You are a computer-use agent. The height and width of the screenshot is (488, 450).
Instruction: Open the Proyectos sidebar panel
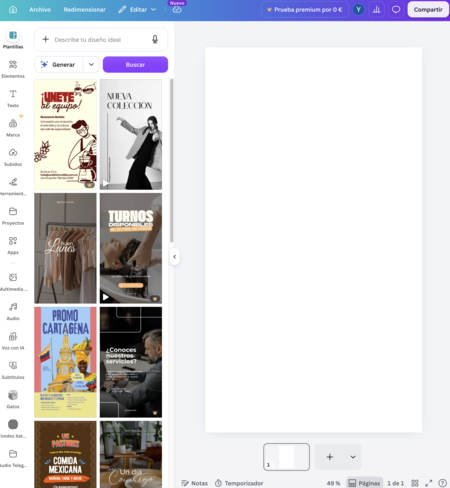[13, 216]
